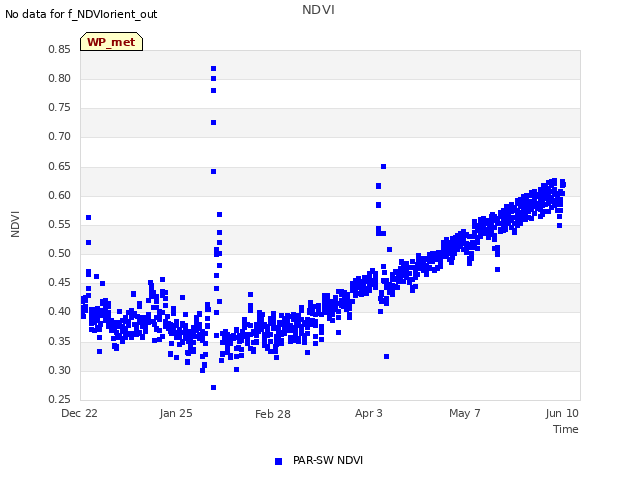
Task: Click the 0.30 y-axis tick label
Action: pos(60,370)
